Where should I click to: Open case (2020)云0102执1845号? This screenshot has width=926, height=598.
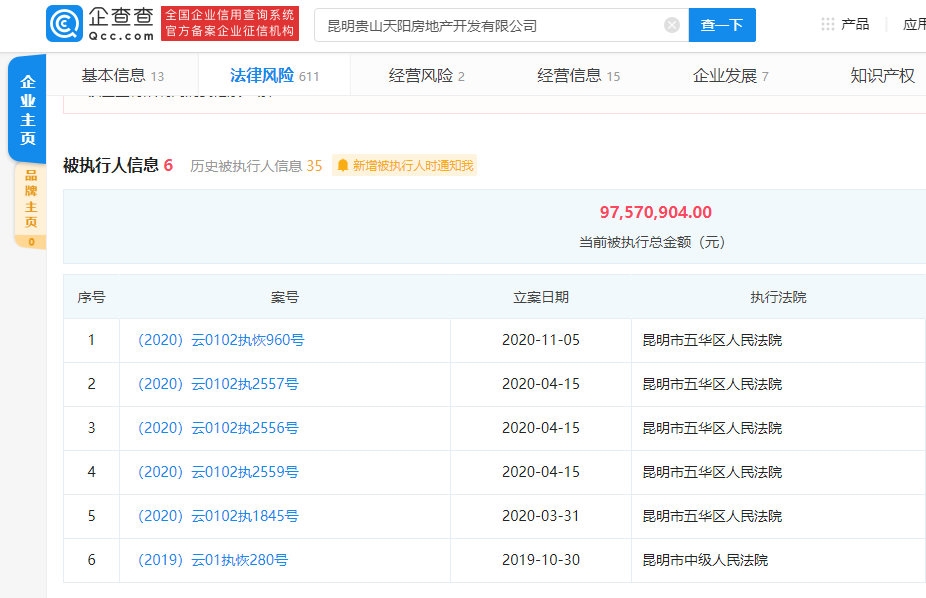217,516
